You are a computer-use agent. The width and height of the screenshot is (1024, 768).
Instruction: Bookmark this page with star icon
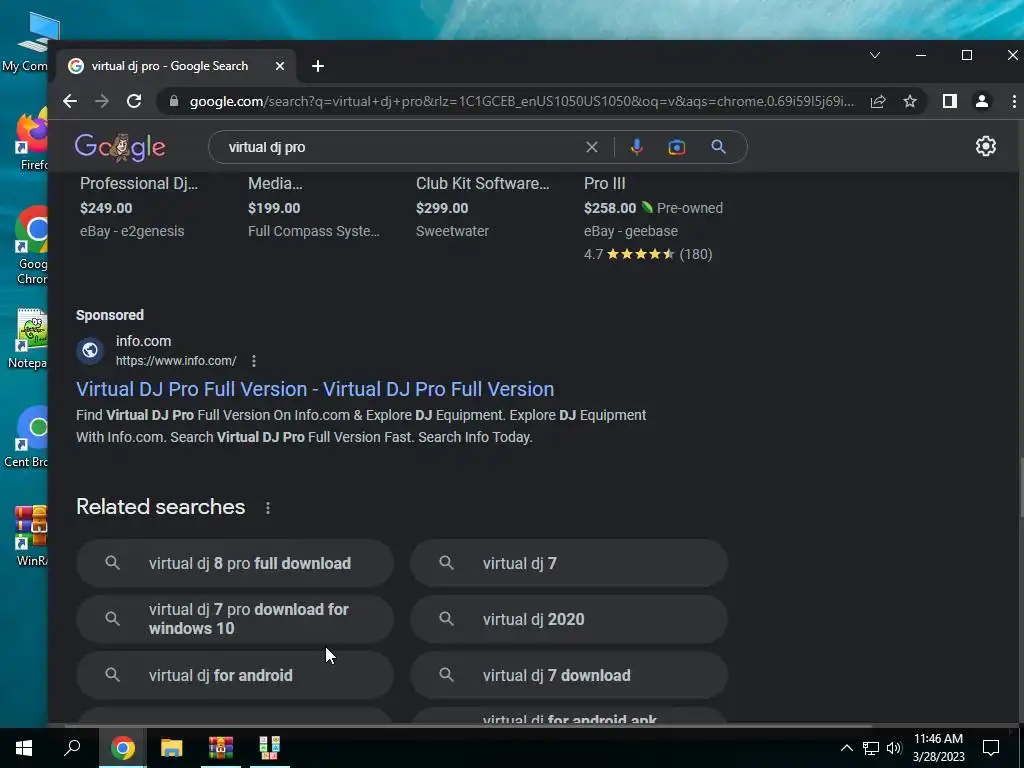point(910,101)
